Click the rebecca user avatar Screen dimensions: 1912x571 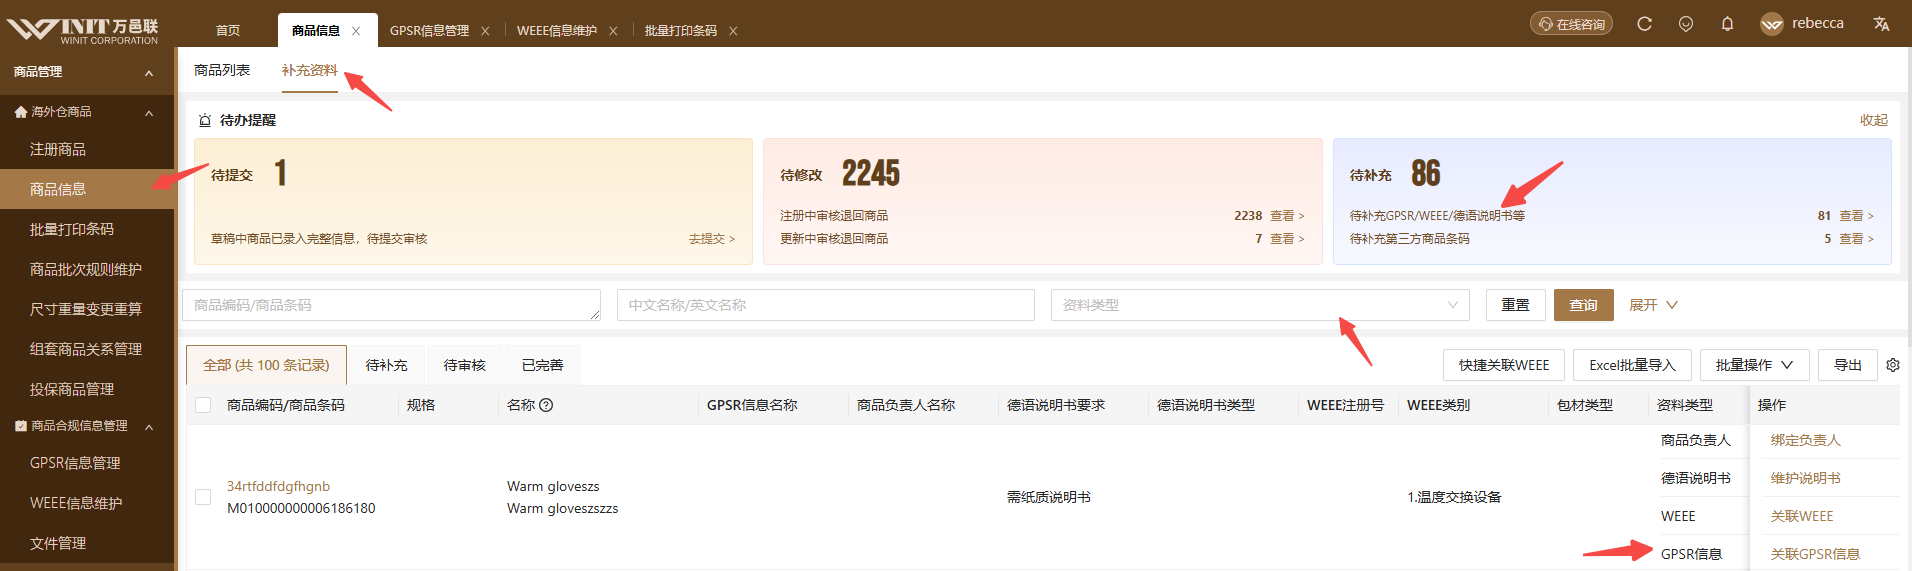[x=1772, y=24]
